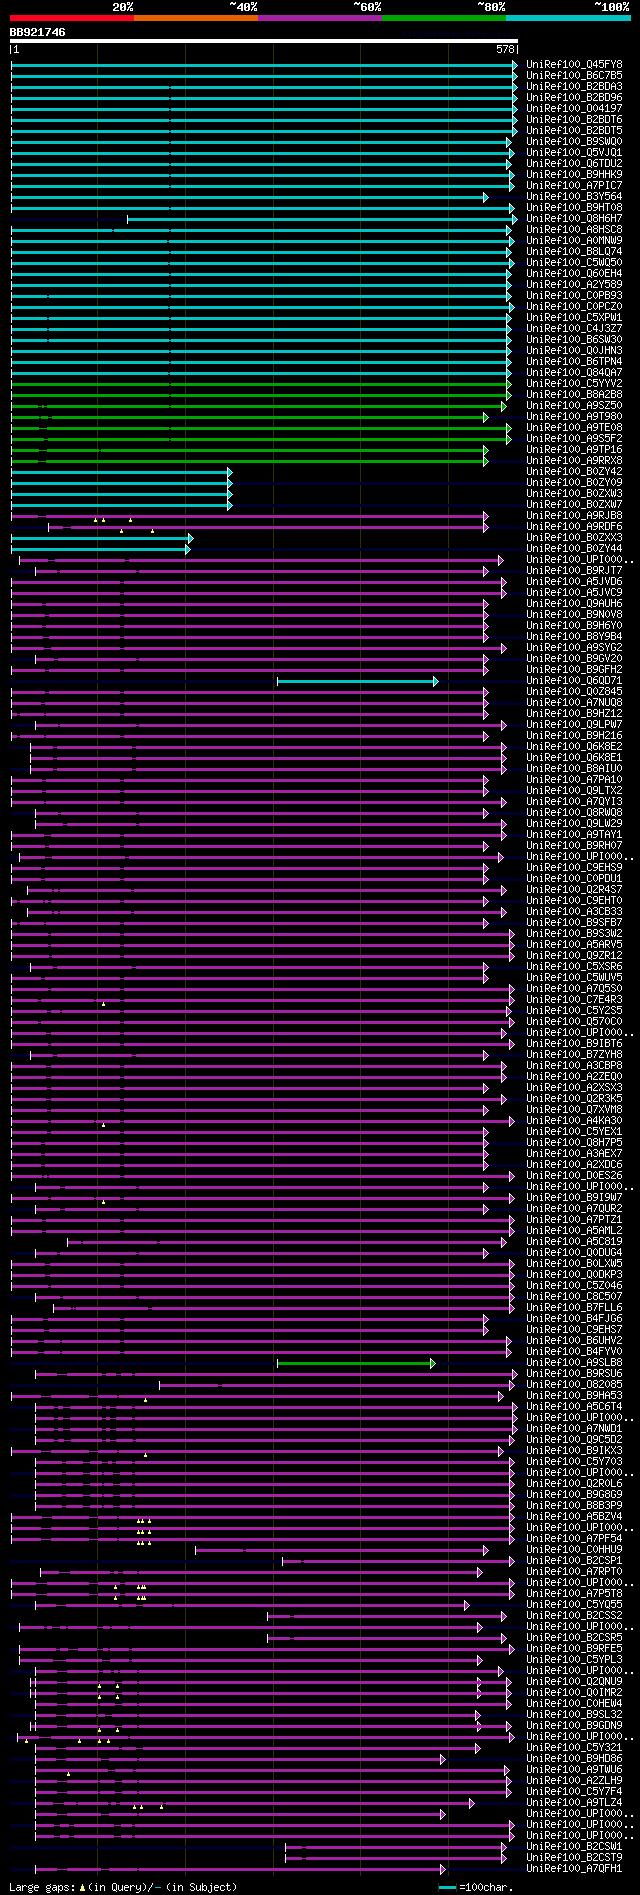This screenshot has width=640, height=1895.
Task: Select the red 20% identity legend segment
Action: coord(72,17)
